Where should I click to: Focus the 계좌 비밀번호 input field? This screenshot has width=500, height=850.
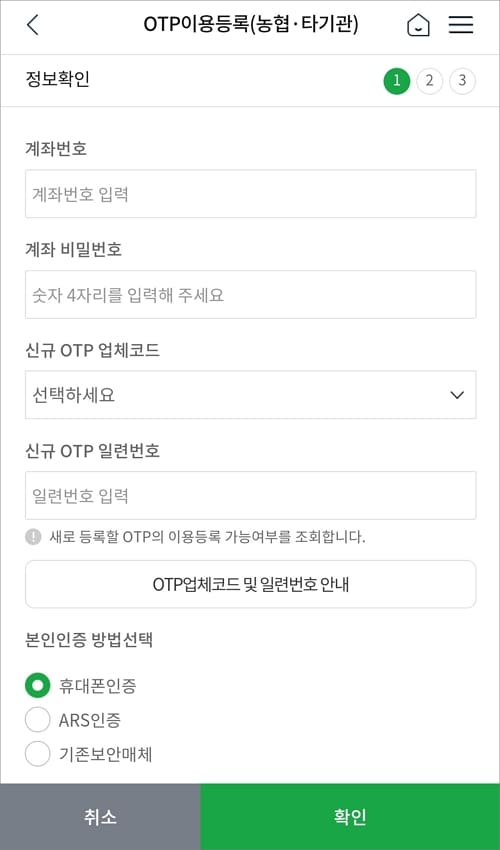251,294
